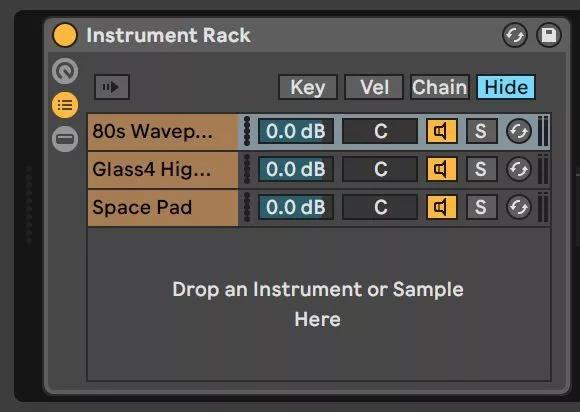The width and height of the screenshot is (580, 412).
Task: Toggle the Chain List view button
Action: pyautogui.click(x=65, y=105)
